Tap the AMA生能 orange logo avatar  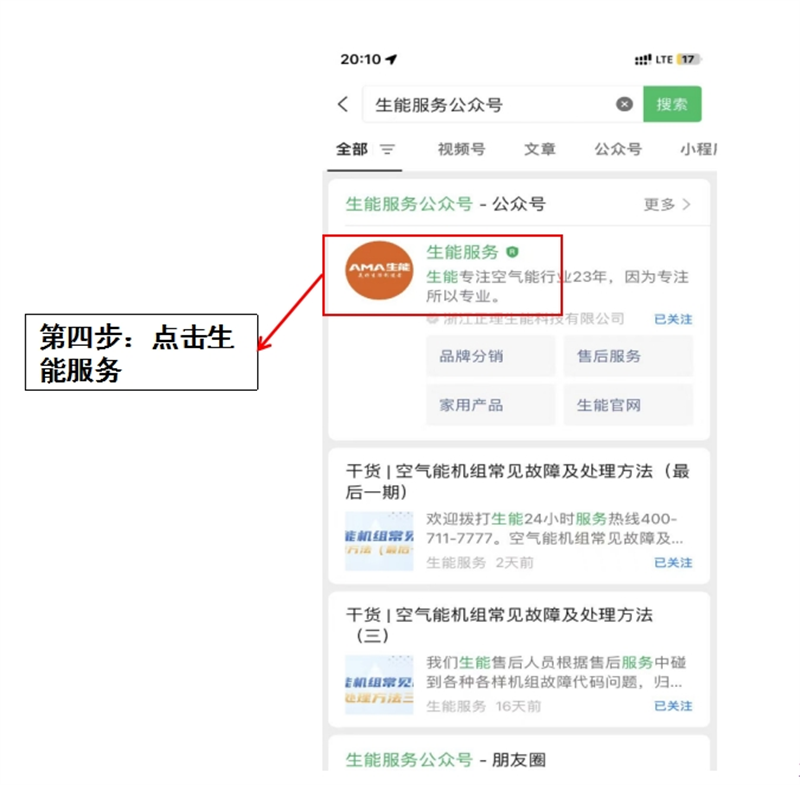pos(378,270)
